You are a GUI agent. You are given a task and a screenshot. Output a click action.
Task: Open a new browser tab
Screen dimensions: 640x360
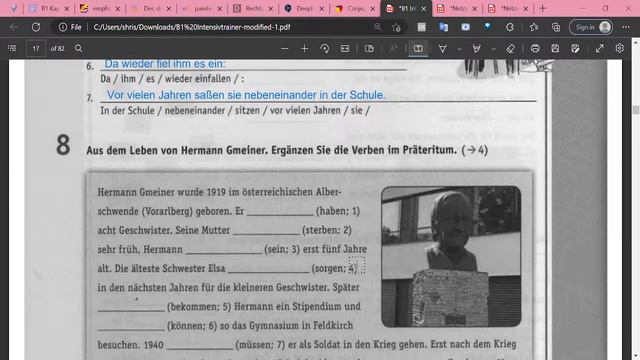click(x=542, y=8)
